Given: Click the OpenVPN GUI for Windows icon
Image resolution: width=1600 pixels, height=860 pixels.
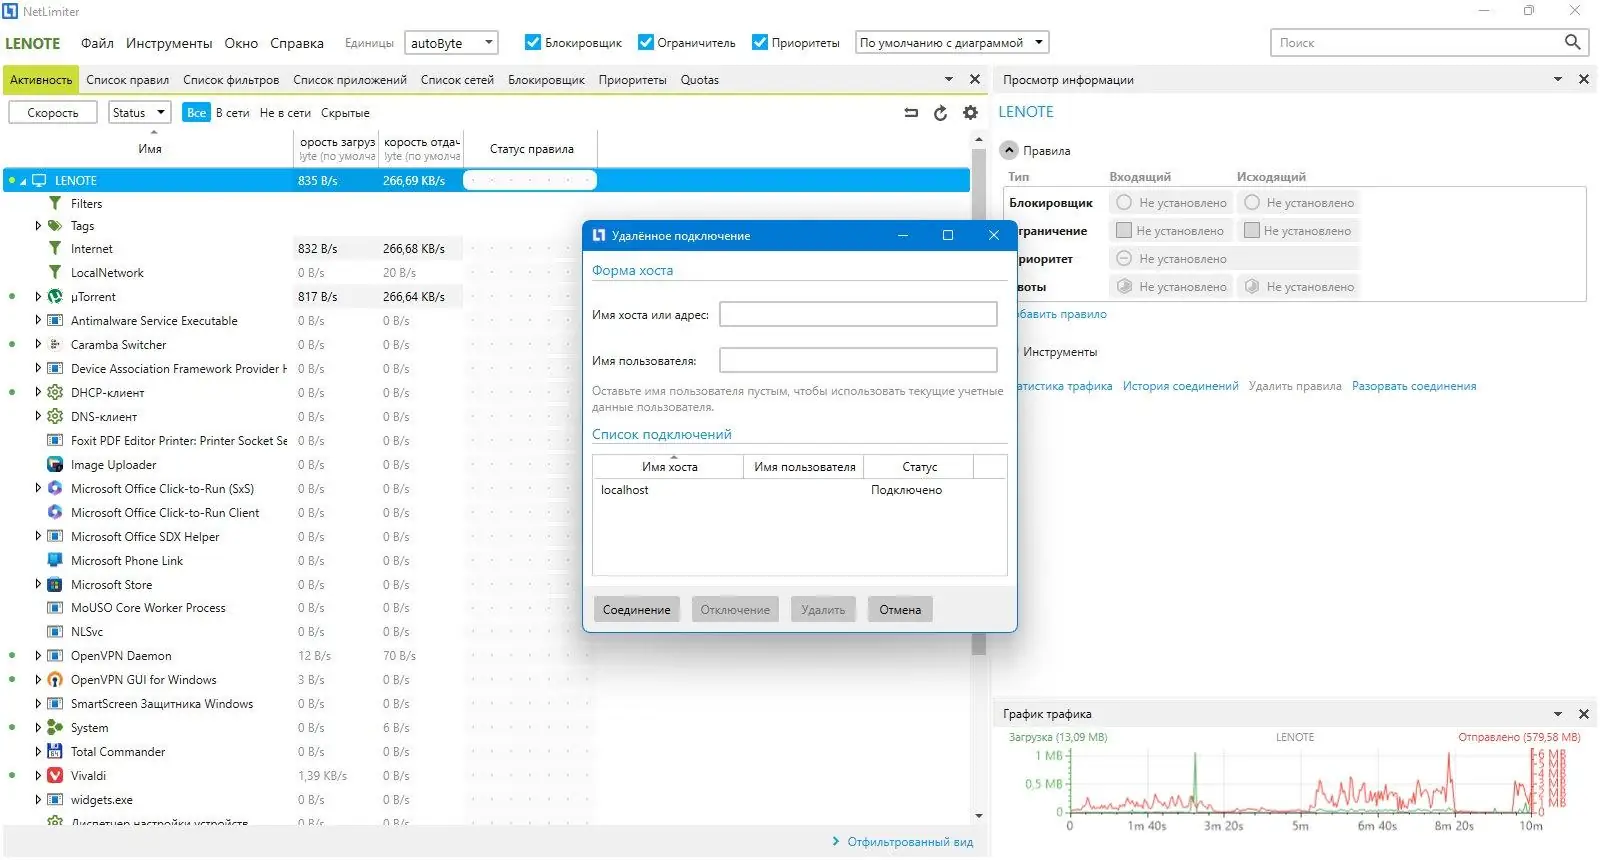Looking at the screenshot, I should coord(55,680).
